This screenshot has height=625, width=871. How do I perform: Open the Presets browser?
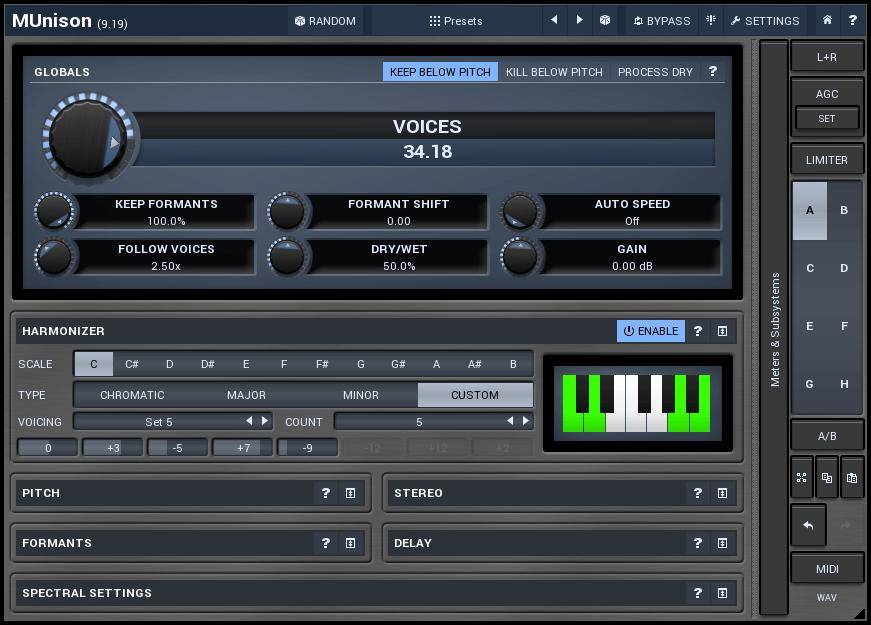pos(455,21)
